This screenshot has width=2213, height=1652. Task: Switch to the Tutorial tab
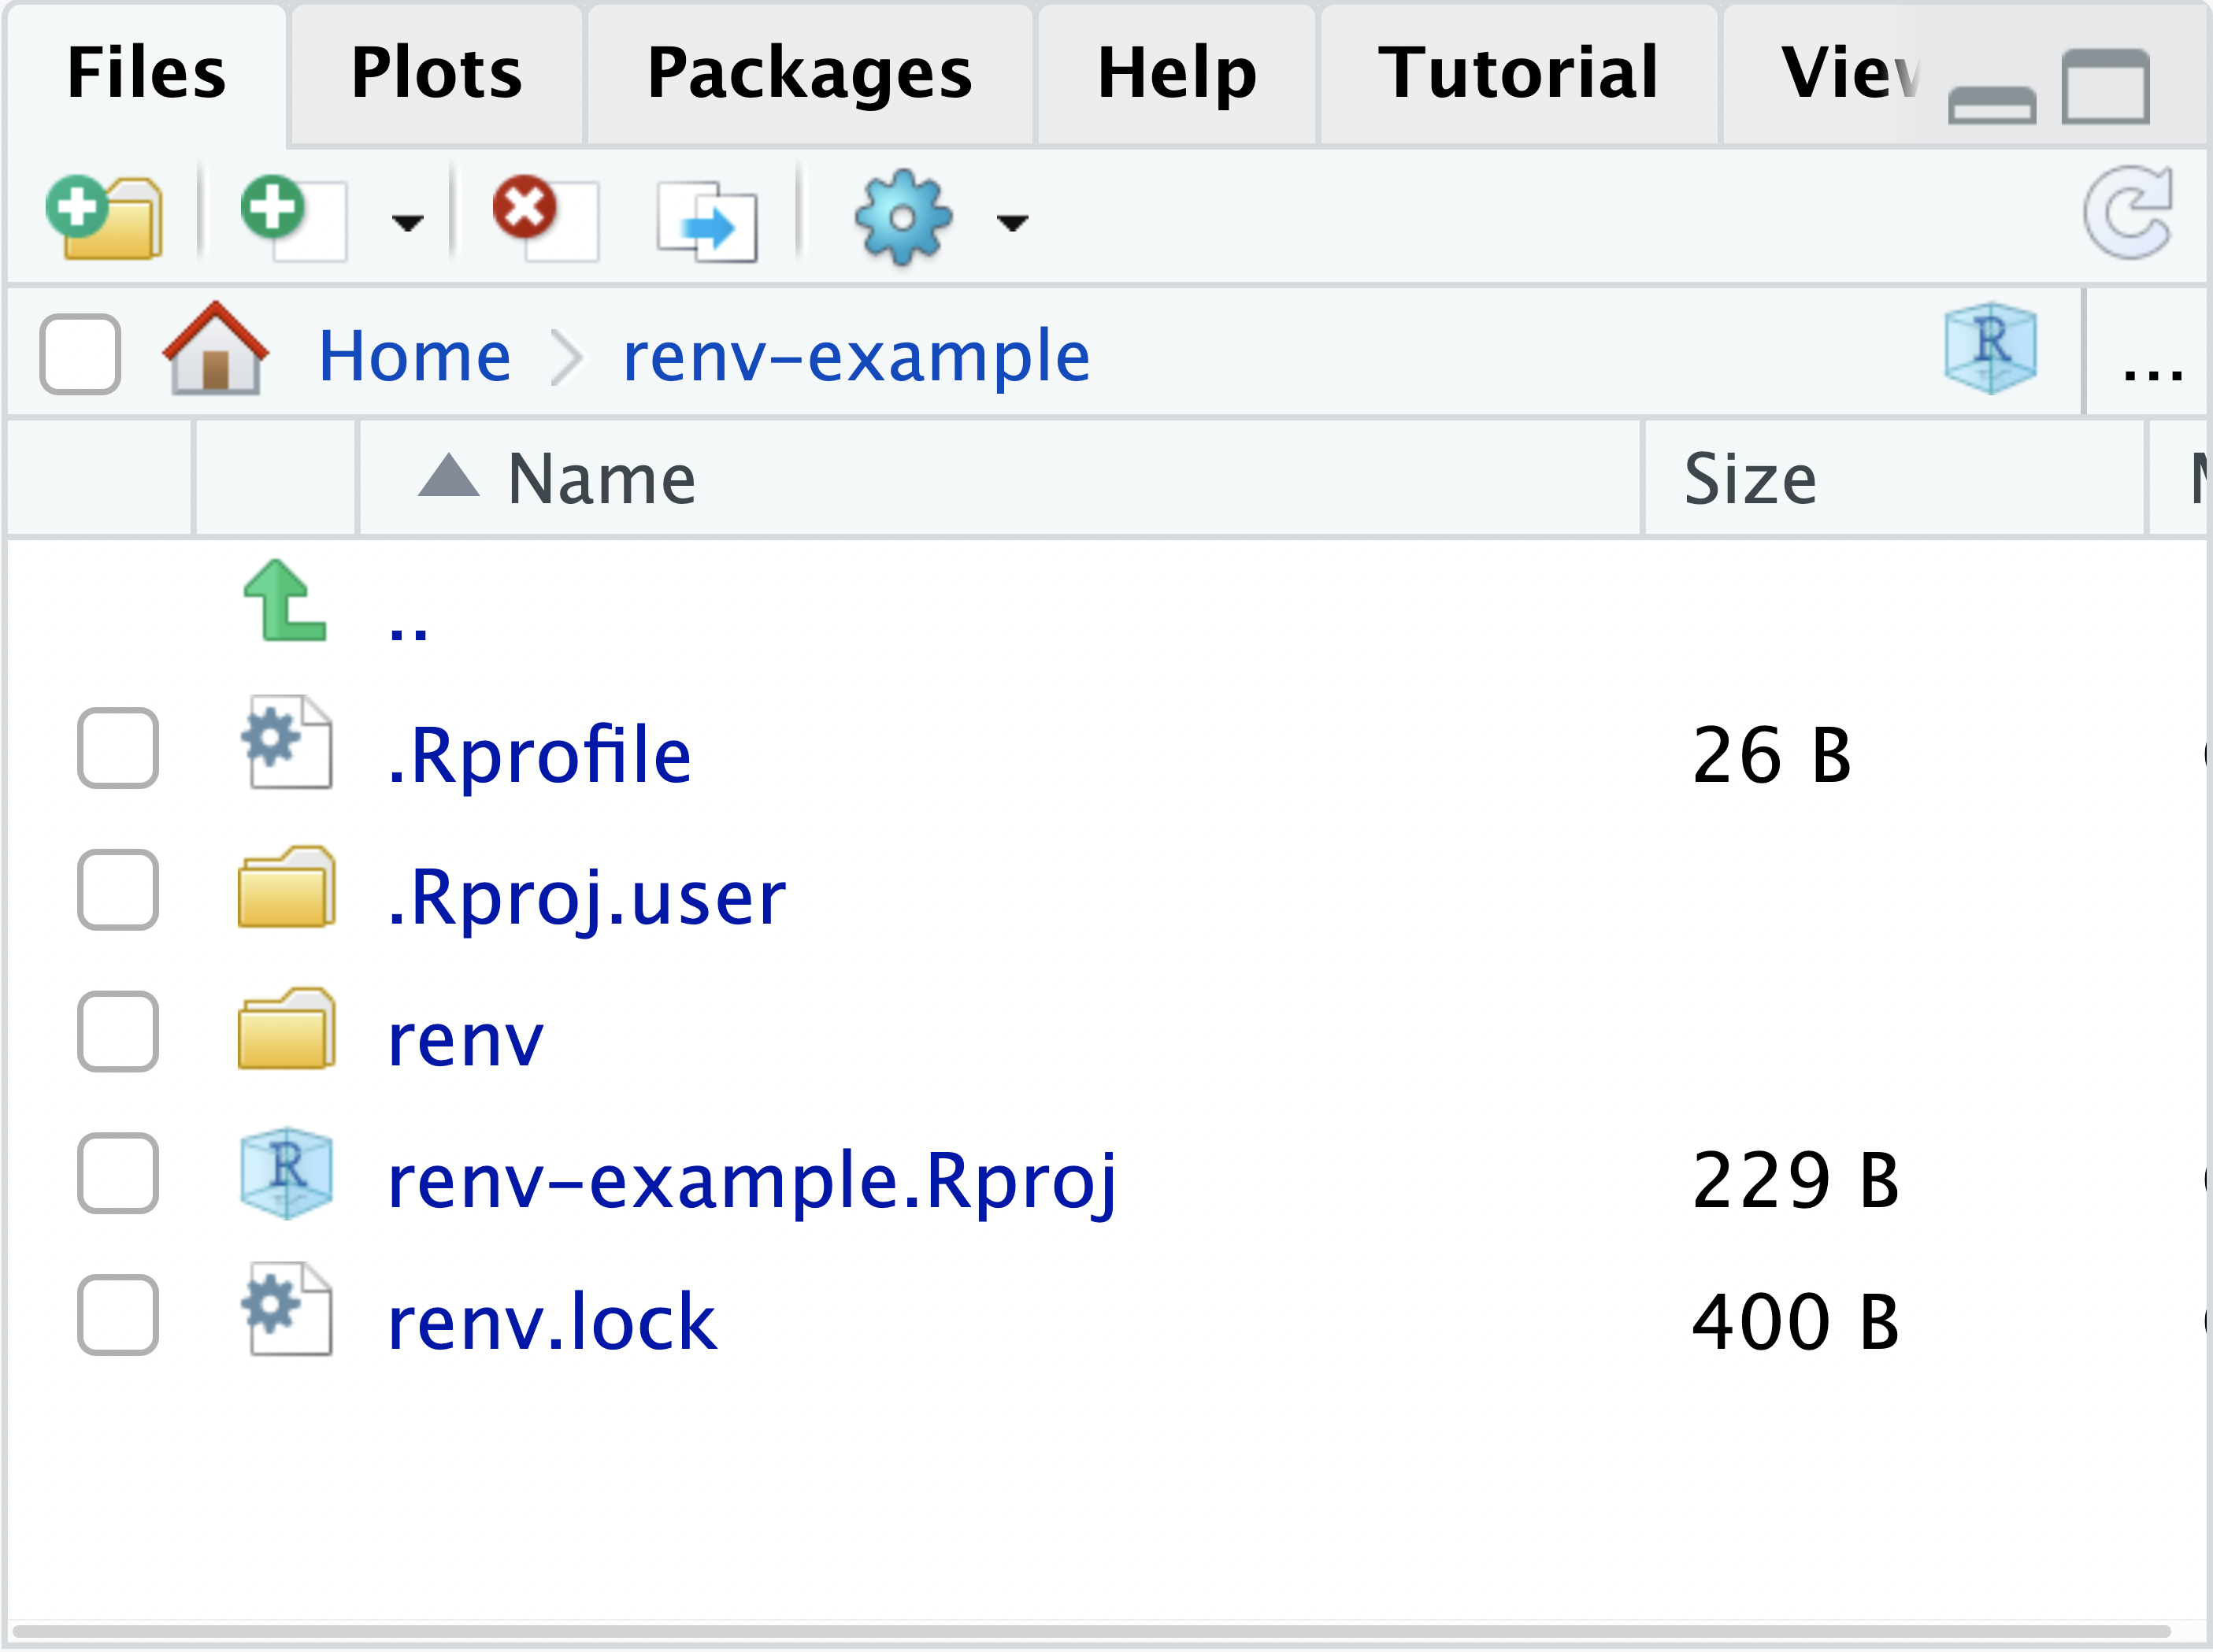[1519, 73]
